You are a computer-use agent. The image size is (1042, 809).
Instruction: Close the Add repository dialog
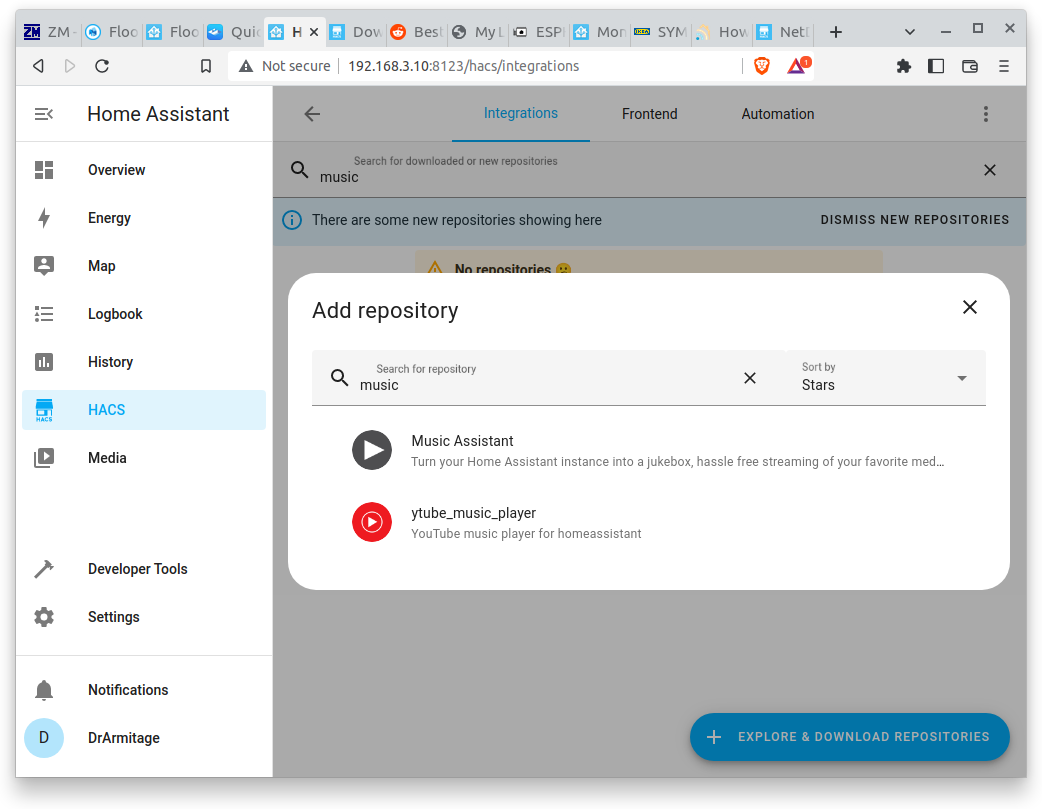point(970,307)
